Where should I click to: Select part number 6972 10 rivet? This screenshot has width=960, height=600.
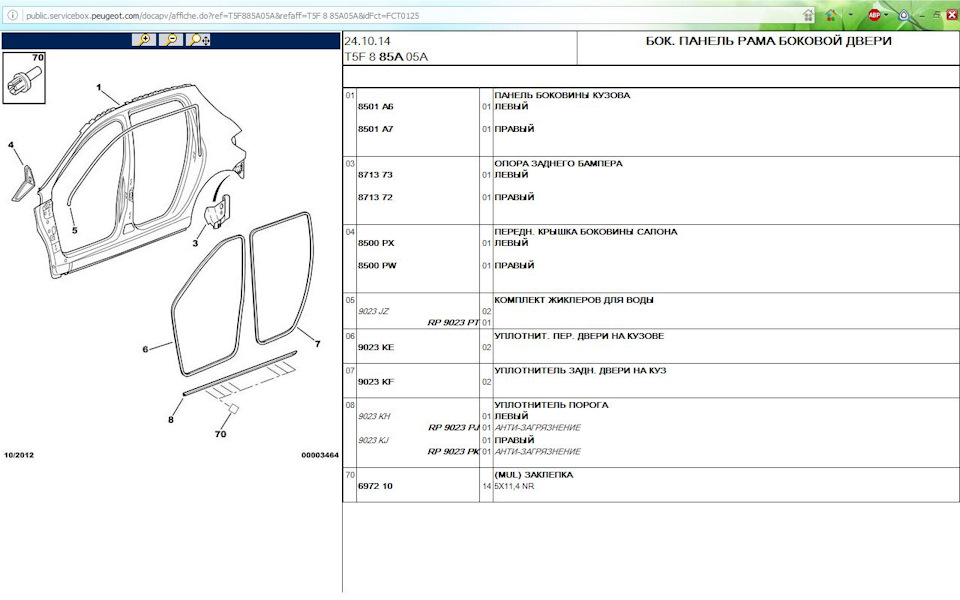(376, 486)
